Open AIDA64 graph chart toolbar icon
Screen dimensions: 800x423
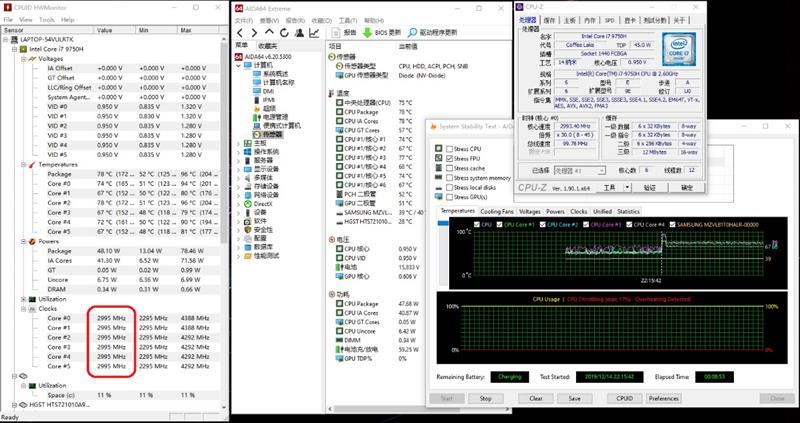pos(314,33)
